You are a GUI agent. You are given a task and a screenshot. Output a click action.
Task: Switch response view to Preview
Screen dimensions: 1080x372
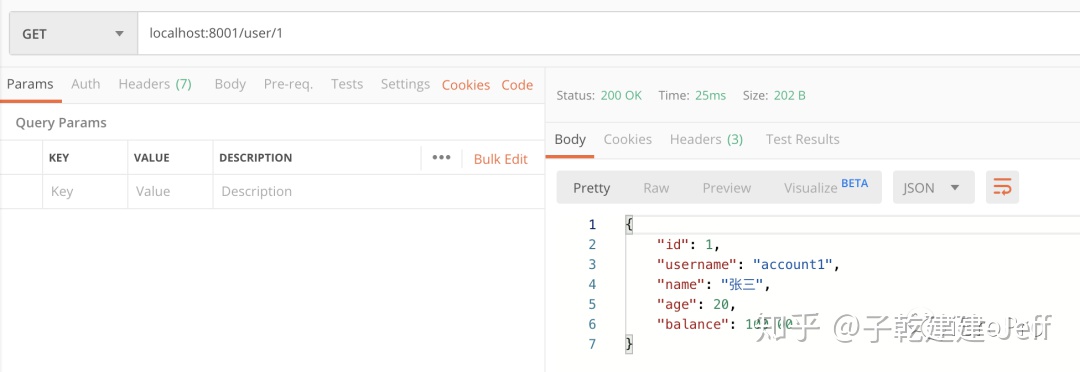pos(727,187)
